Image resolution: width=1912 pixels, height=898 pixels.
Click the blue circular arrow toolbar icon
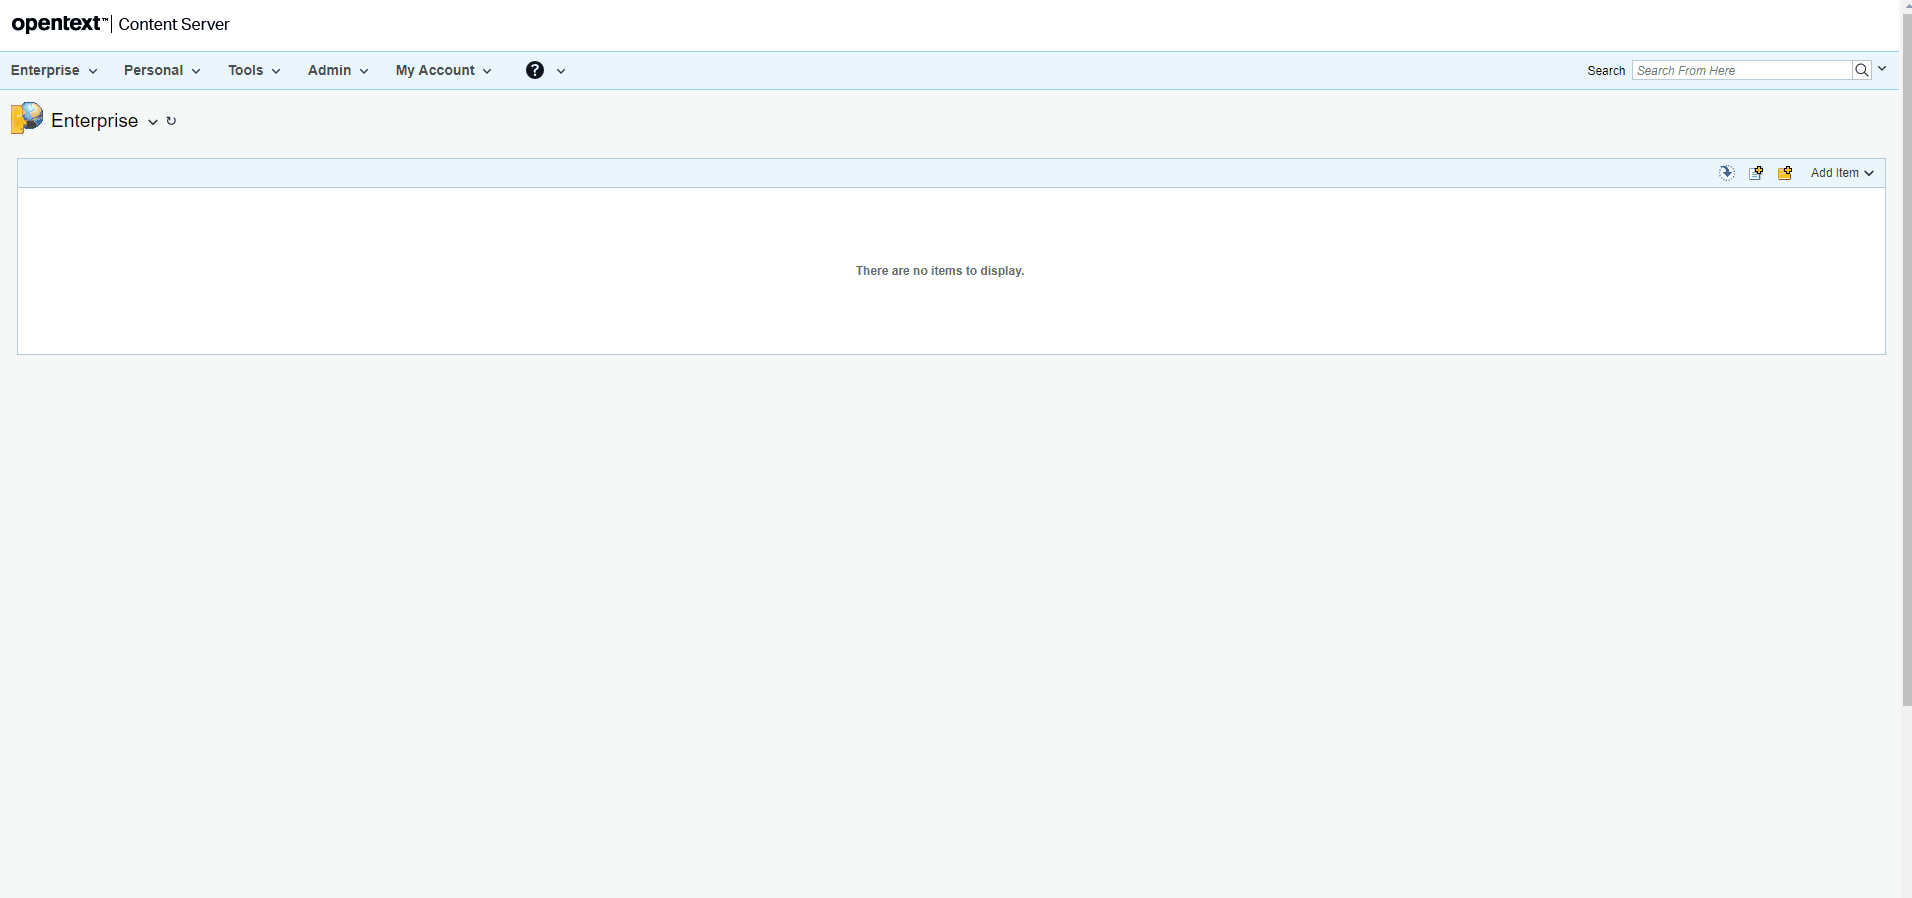[1727, 173]
